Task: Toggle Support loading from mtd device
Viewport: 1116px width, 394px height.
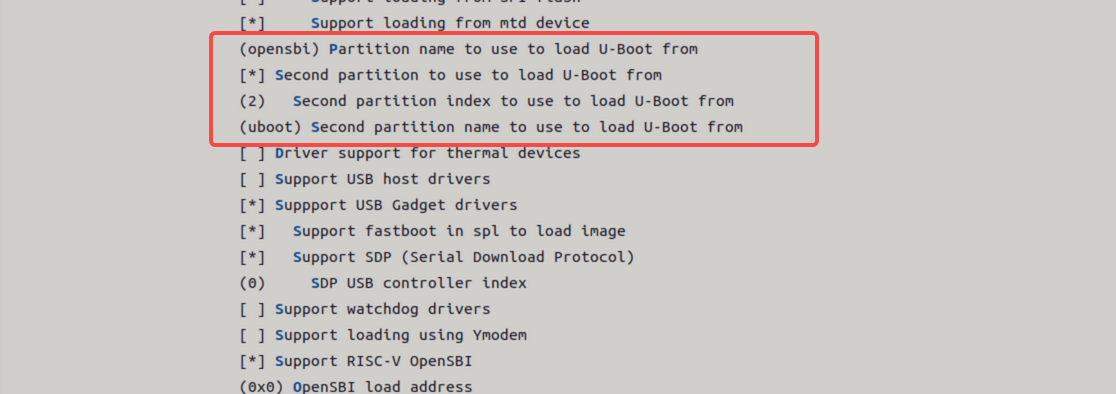Action: (414, 23)
